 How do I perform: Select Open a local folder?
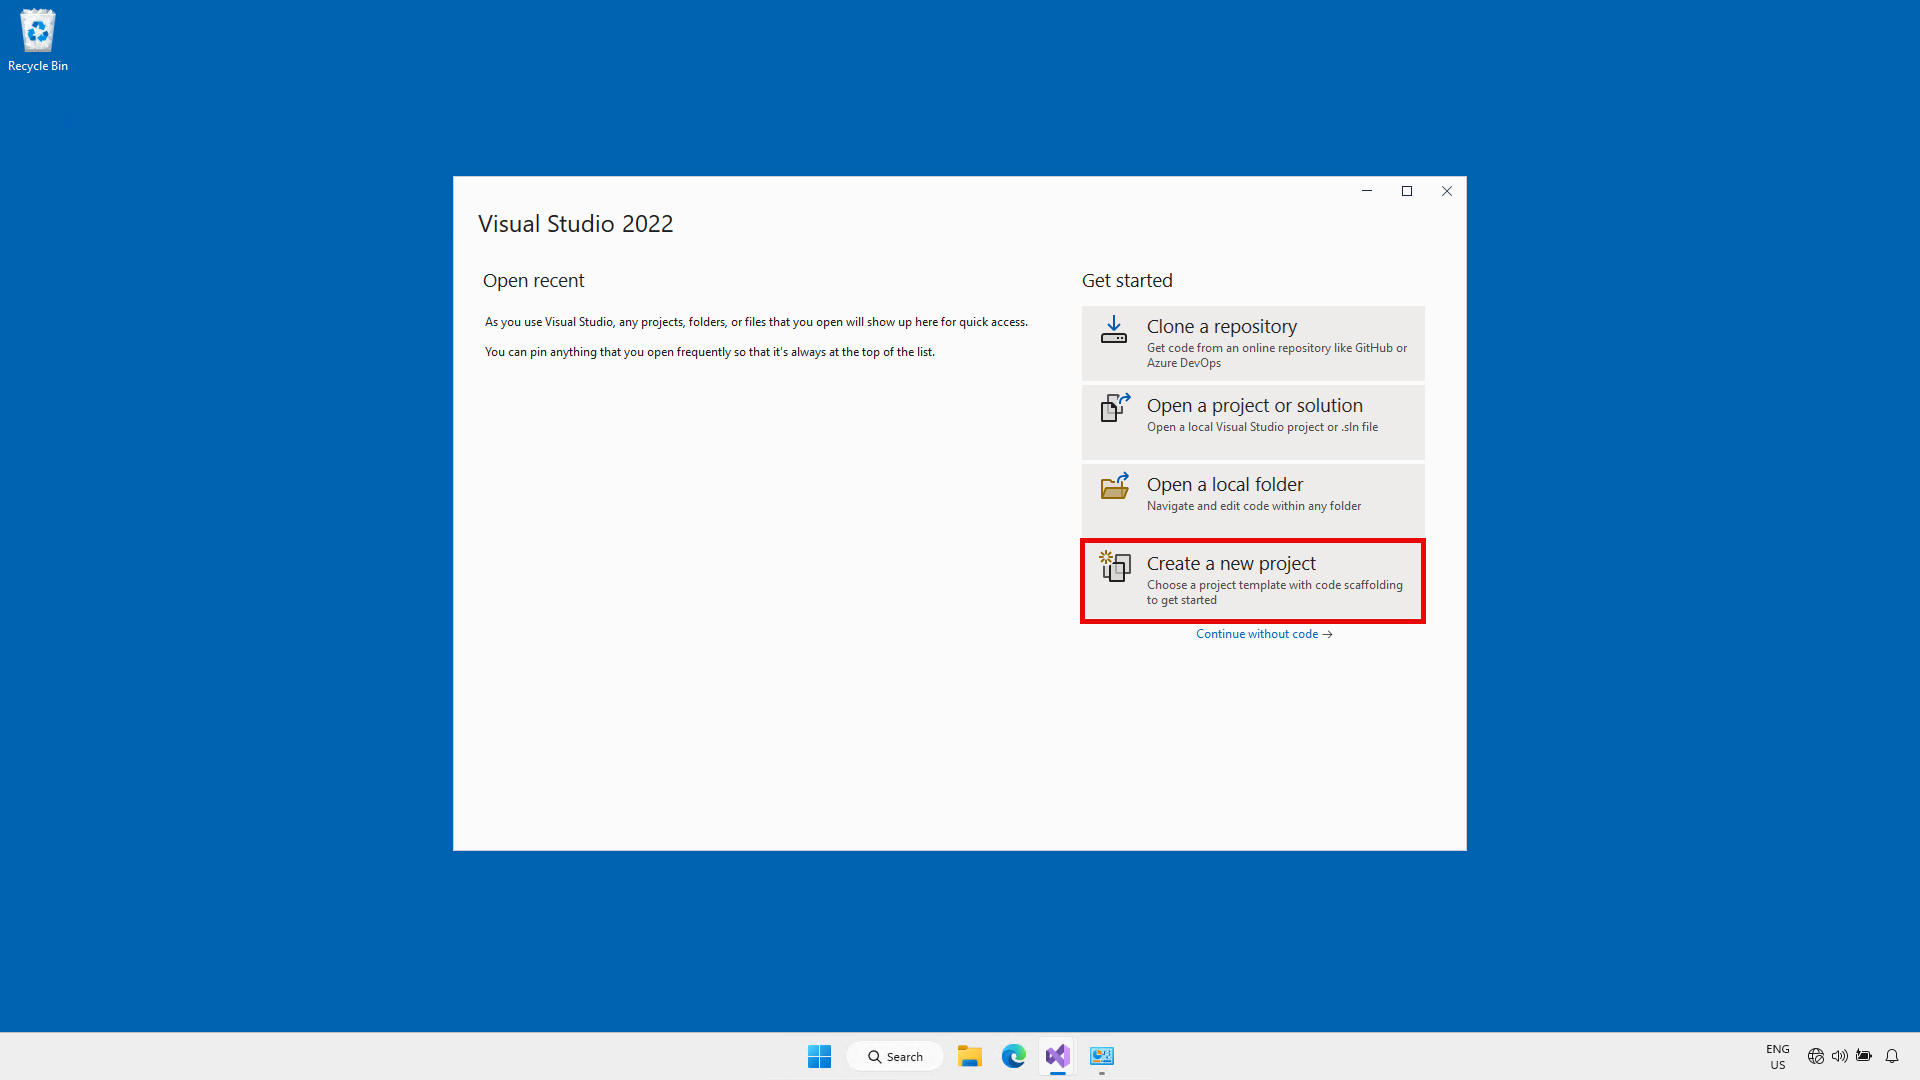click(1252, 501)
